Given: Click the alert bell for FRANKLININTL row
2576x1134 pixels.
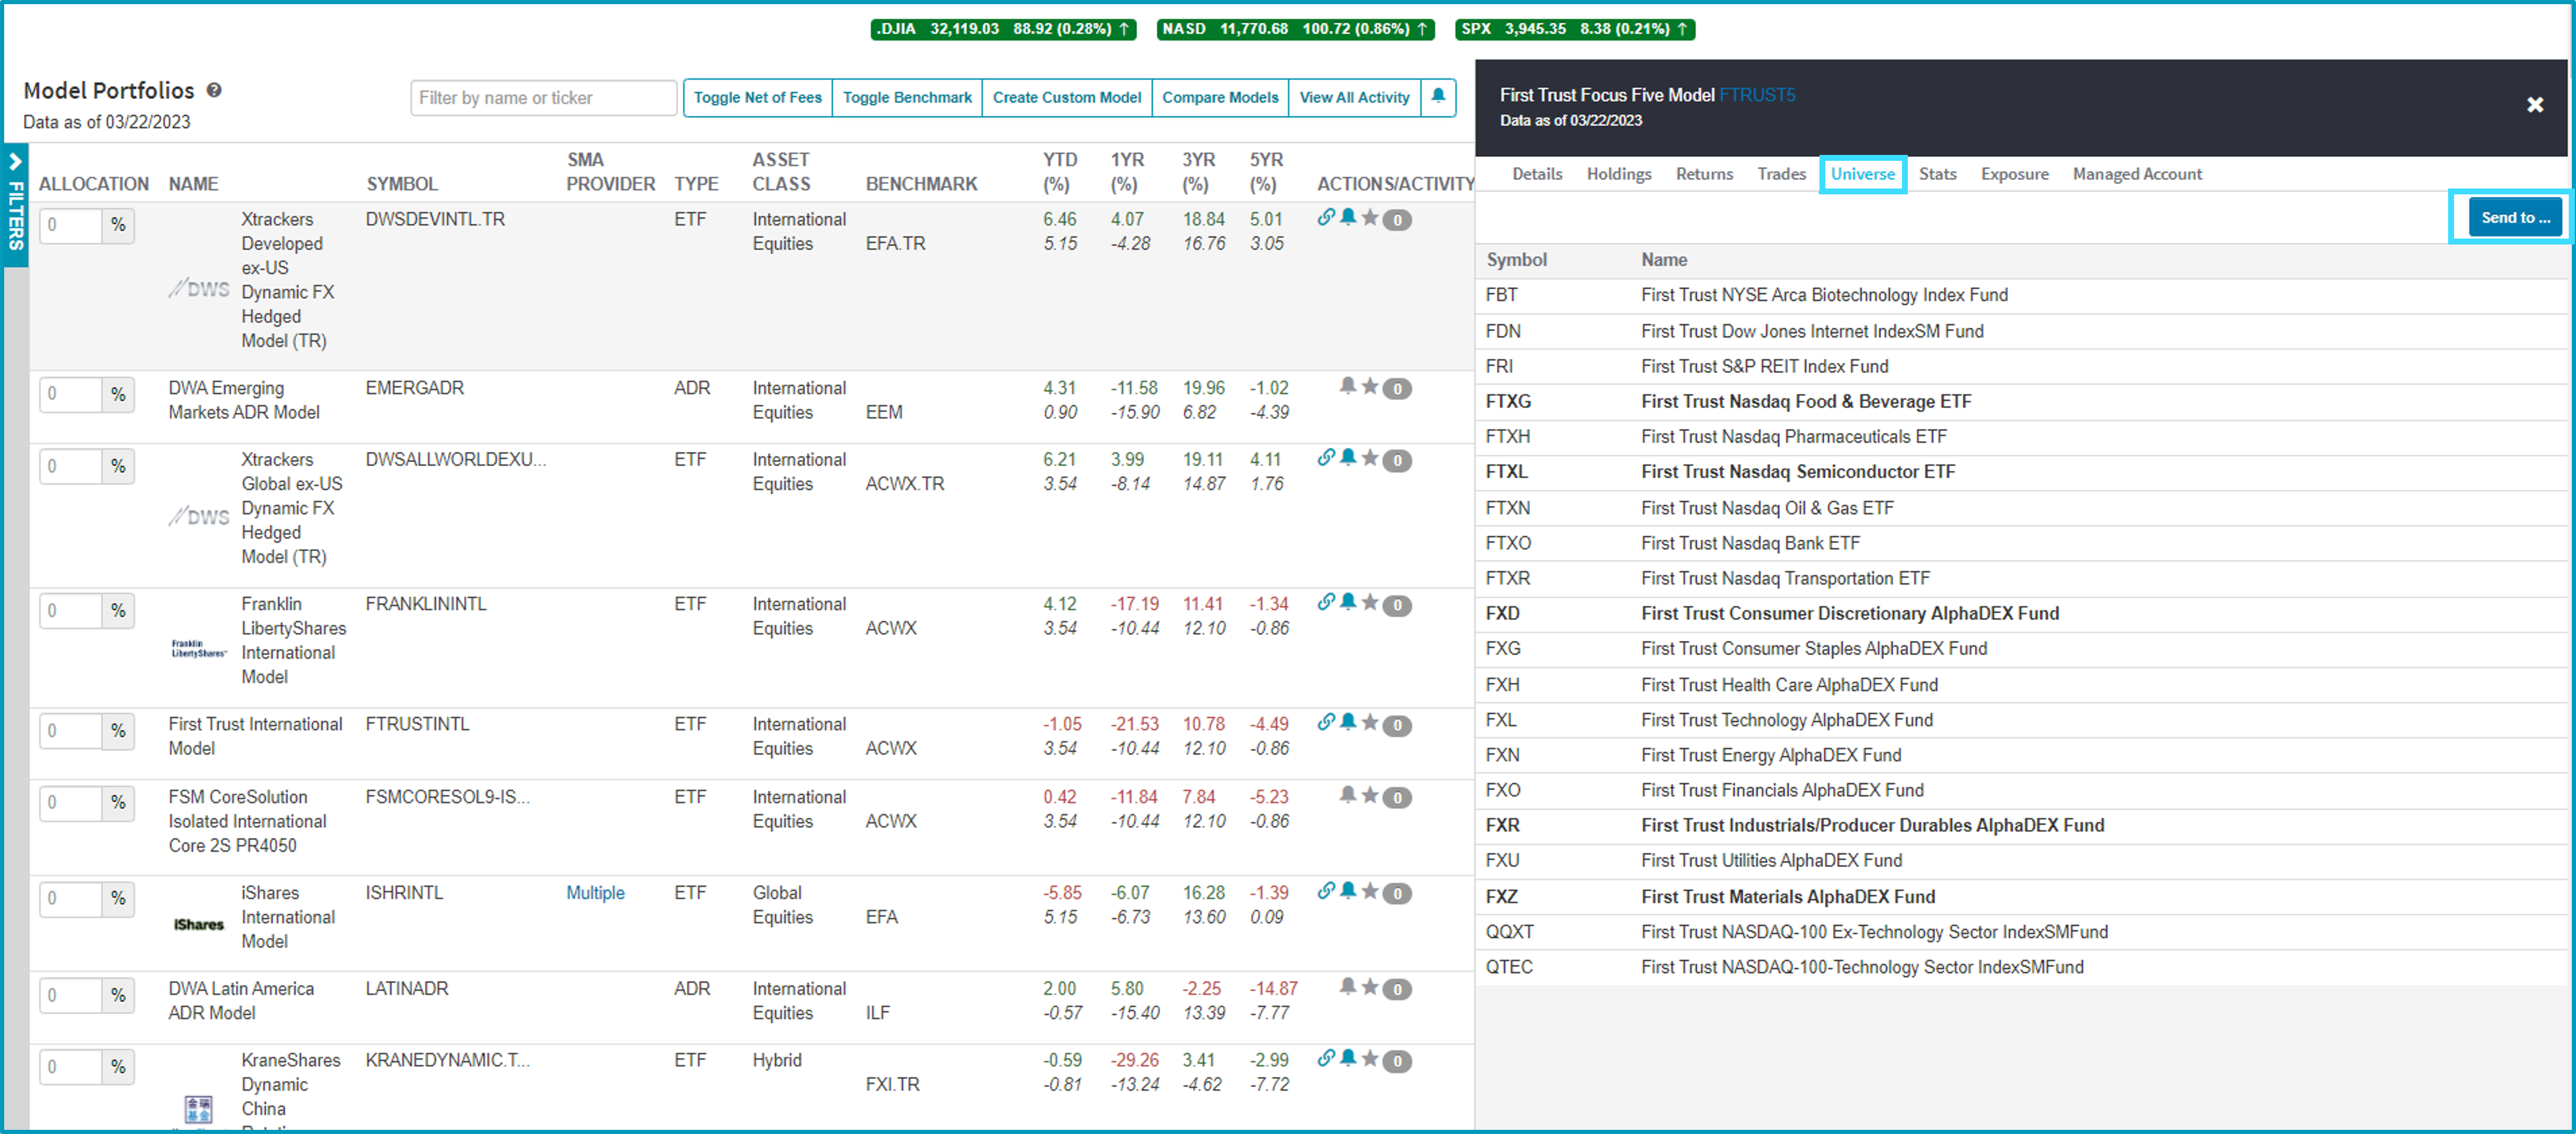Looking at the screenshot, I should 1348,602.
